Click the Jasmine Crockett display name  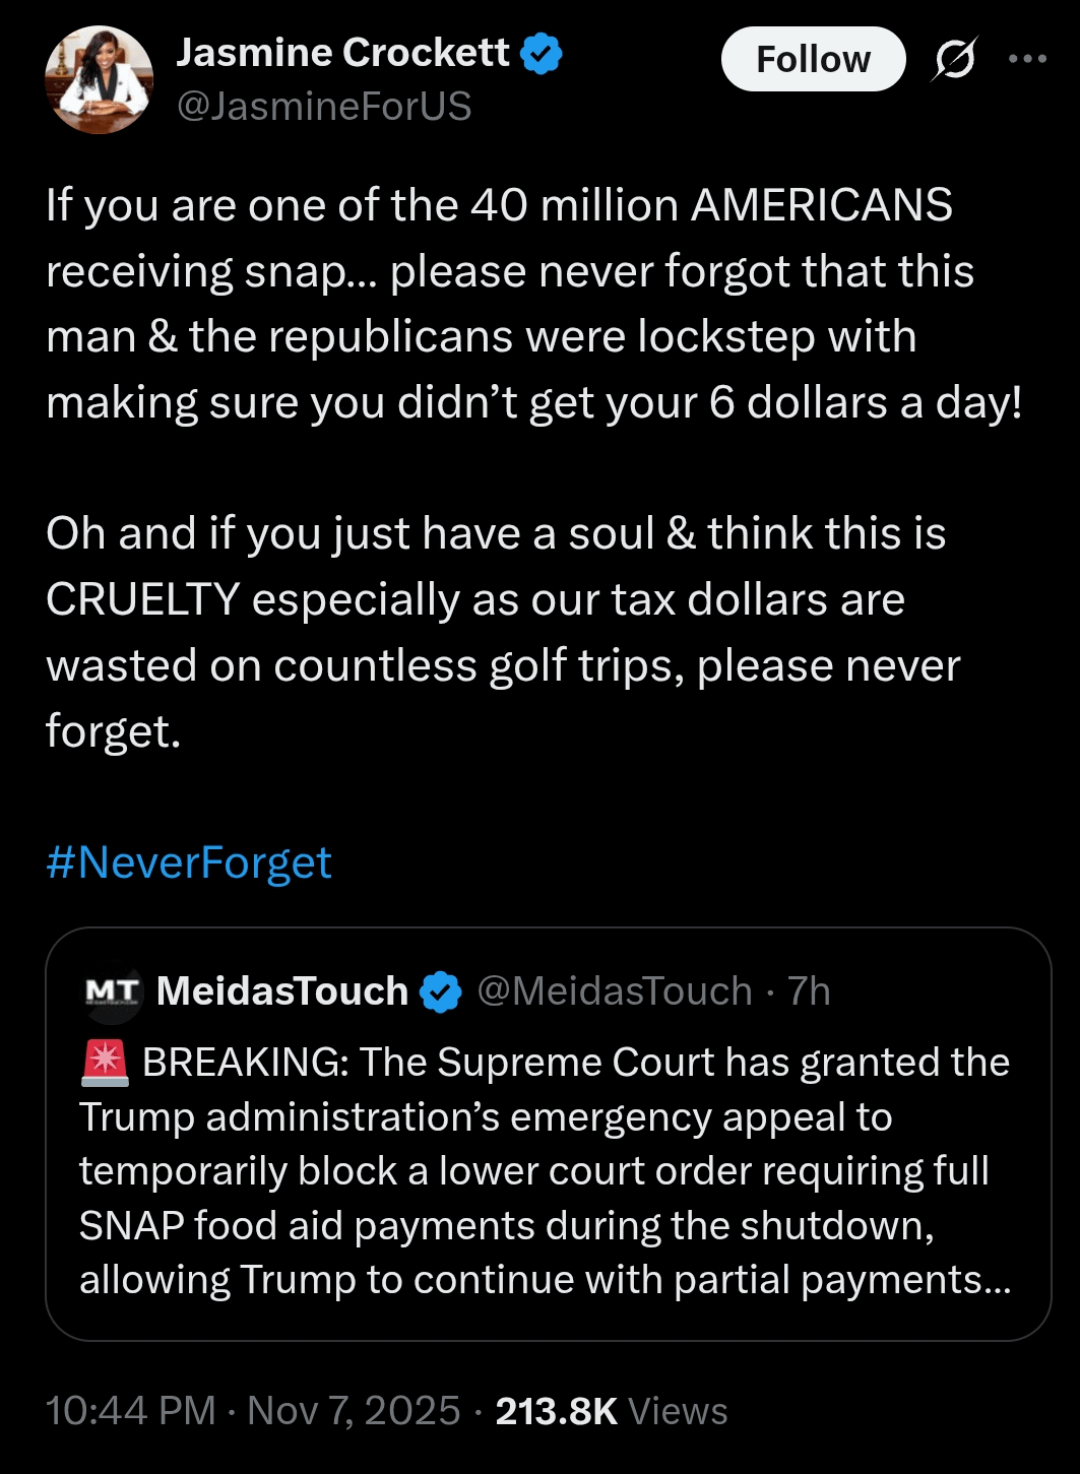[343, 53]
